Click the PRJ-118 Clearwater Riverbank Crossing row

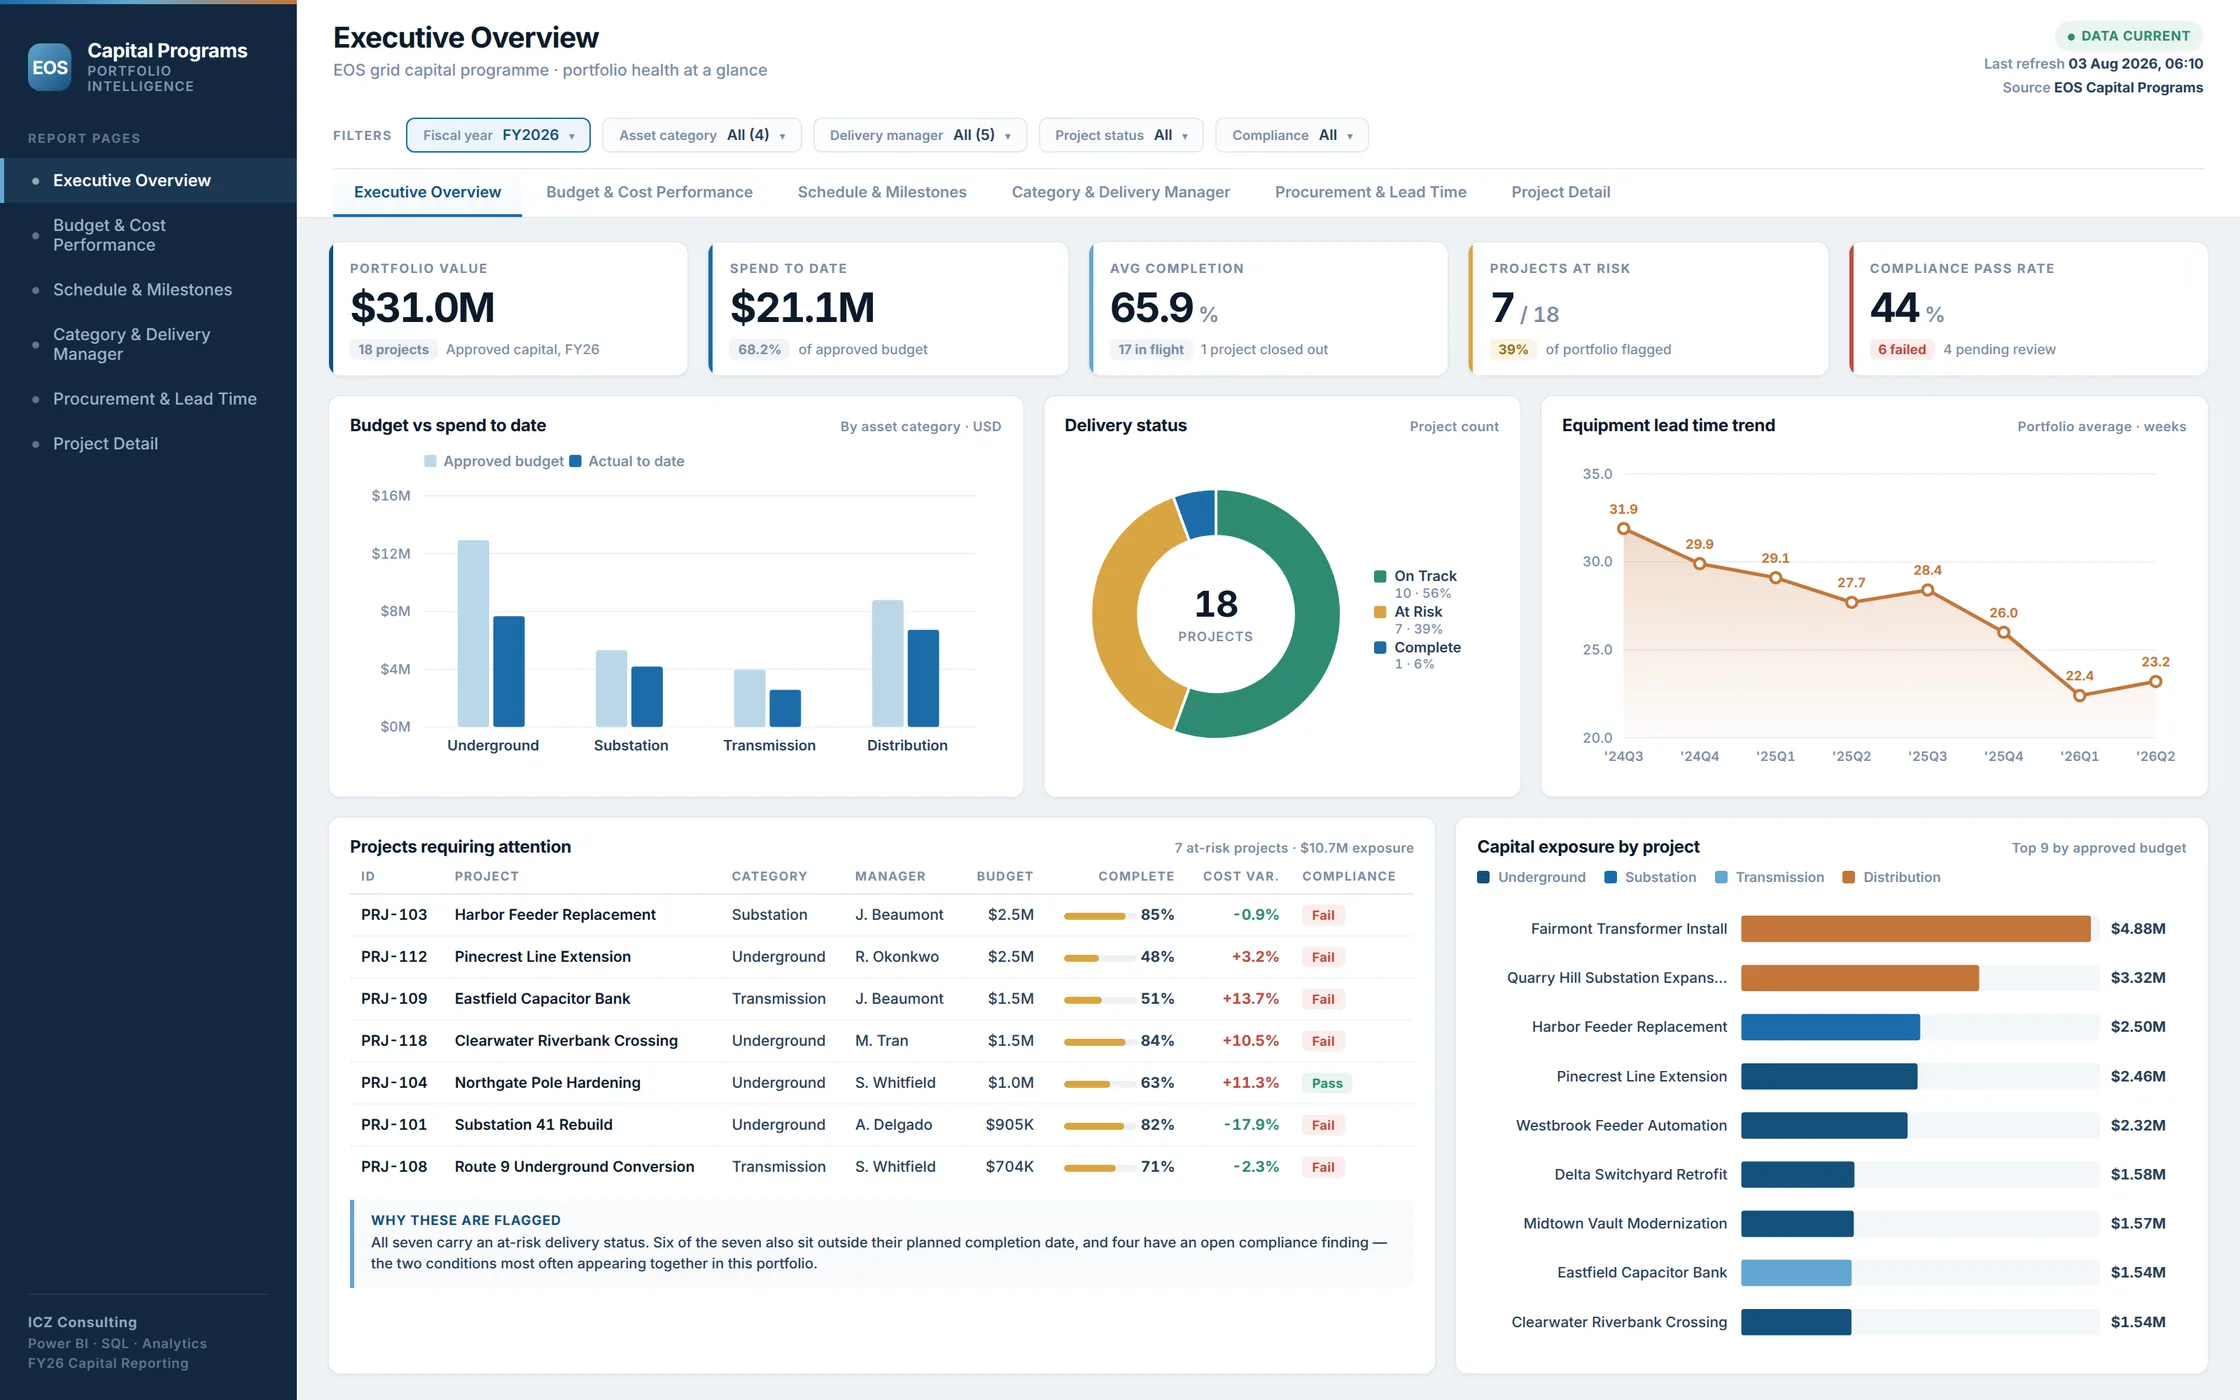(x=882, y=1040)
